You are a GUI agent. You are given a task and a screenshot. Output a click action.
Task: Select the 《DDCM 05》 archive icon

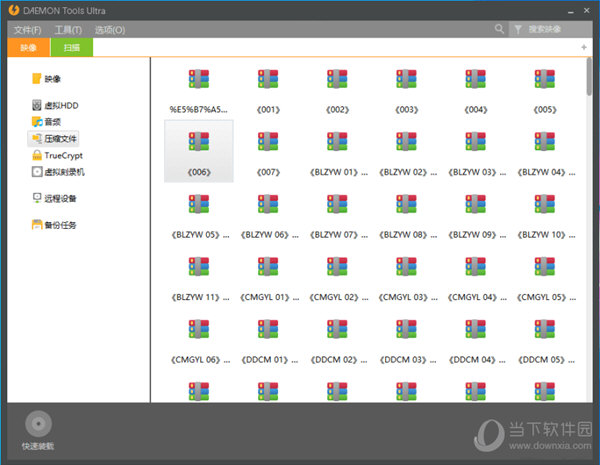click(545, 329)
